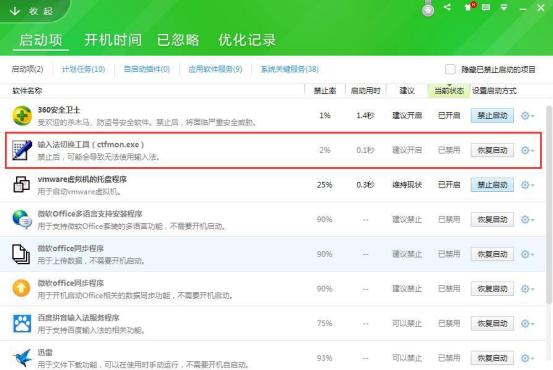Click the 设置启动方式 column header
The width and height of the screenshot is (553, 370).
[x=494, y=91]
